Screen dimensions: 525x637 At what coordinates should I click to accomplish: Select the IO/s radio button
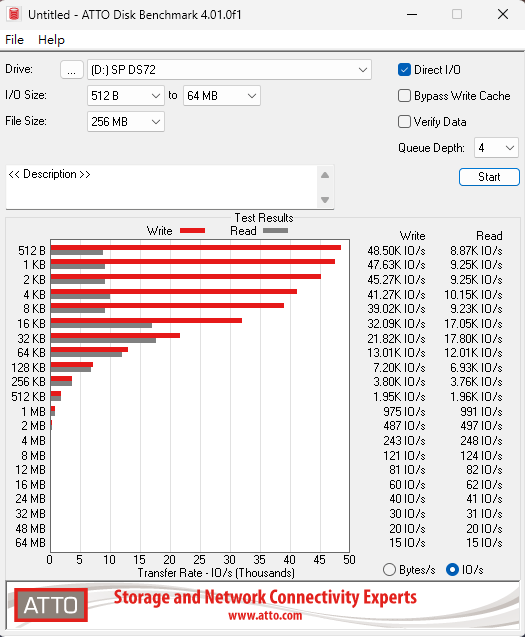(x=452, y=570)
